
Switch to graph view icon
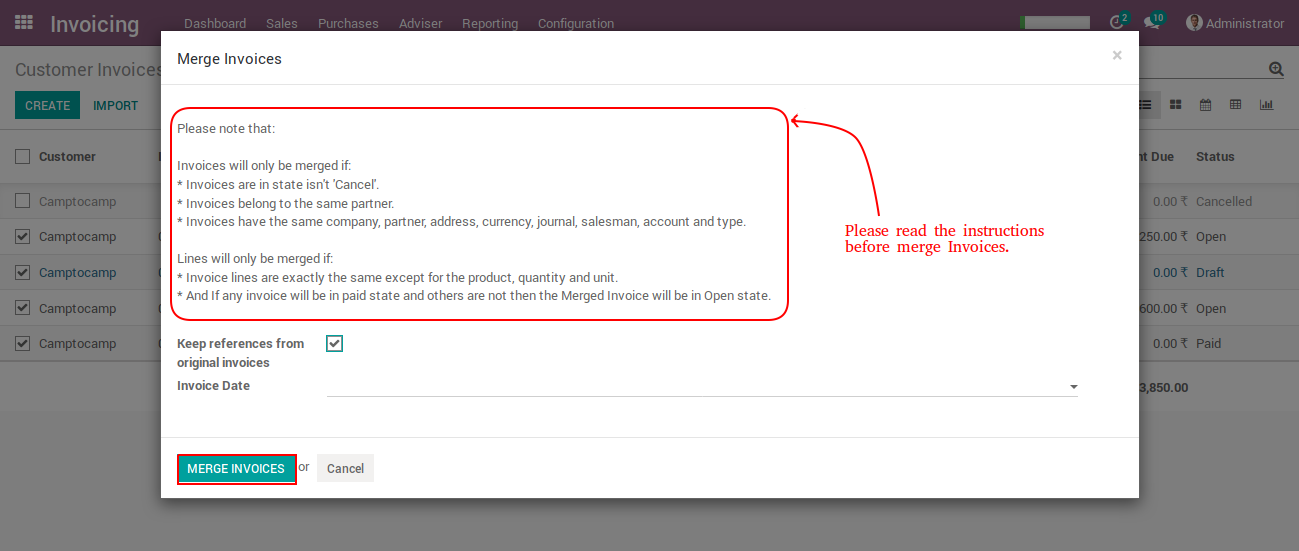click(1266, 105)
